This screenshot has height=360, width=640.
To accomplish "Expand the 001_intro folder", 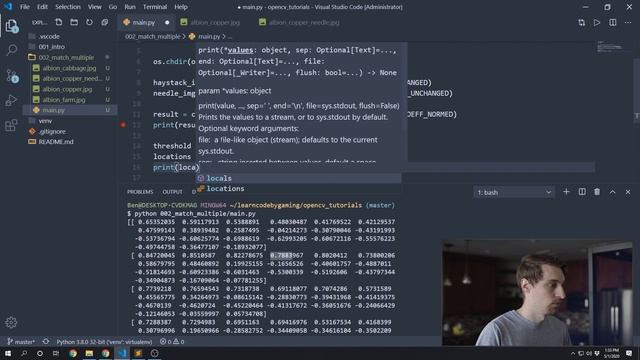I will coord(51,47).
